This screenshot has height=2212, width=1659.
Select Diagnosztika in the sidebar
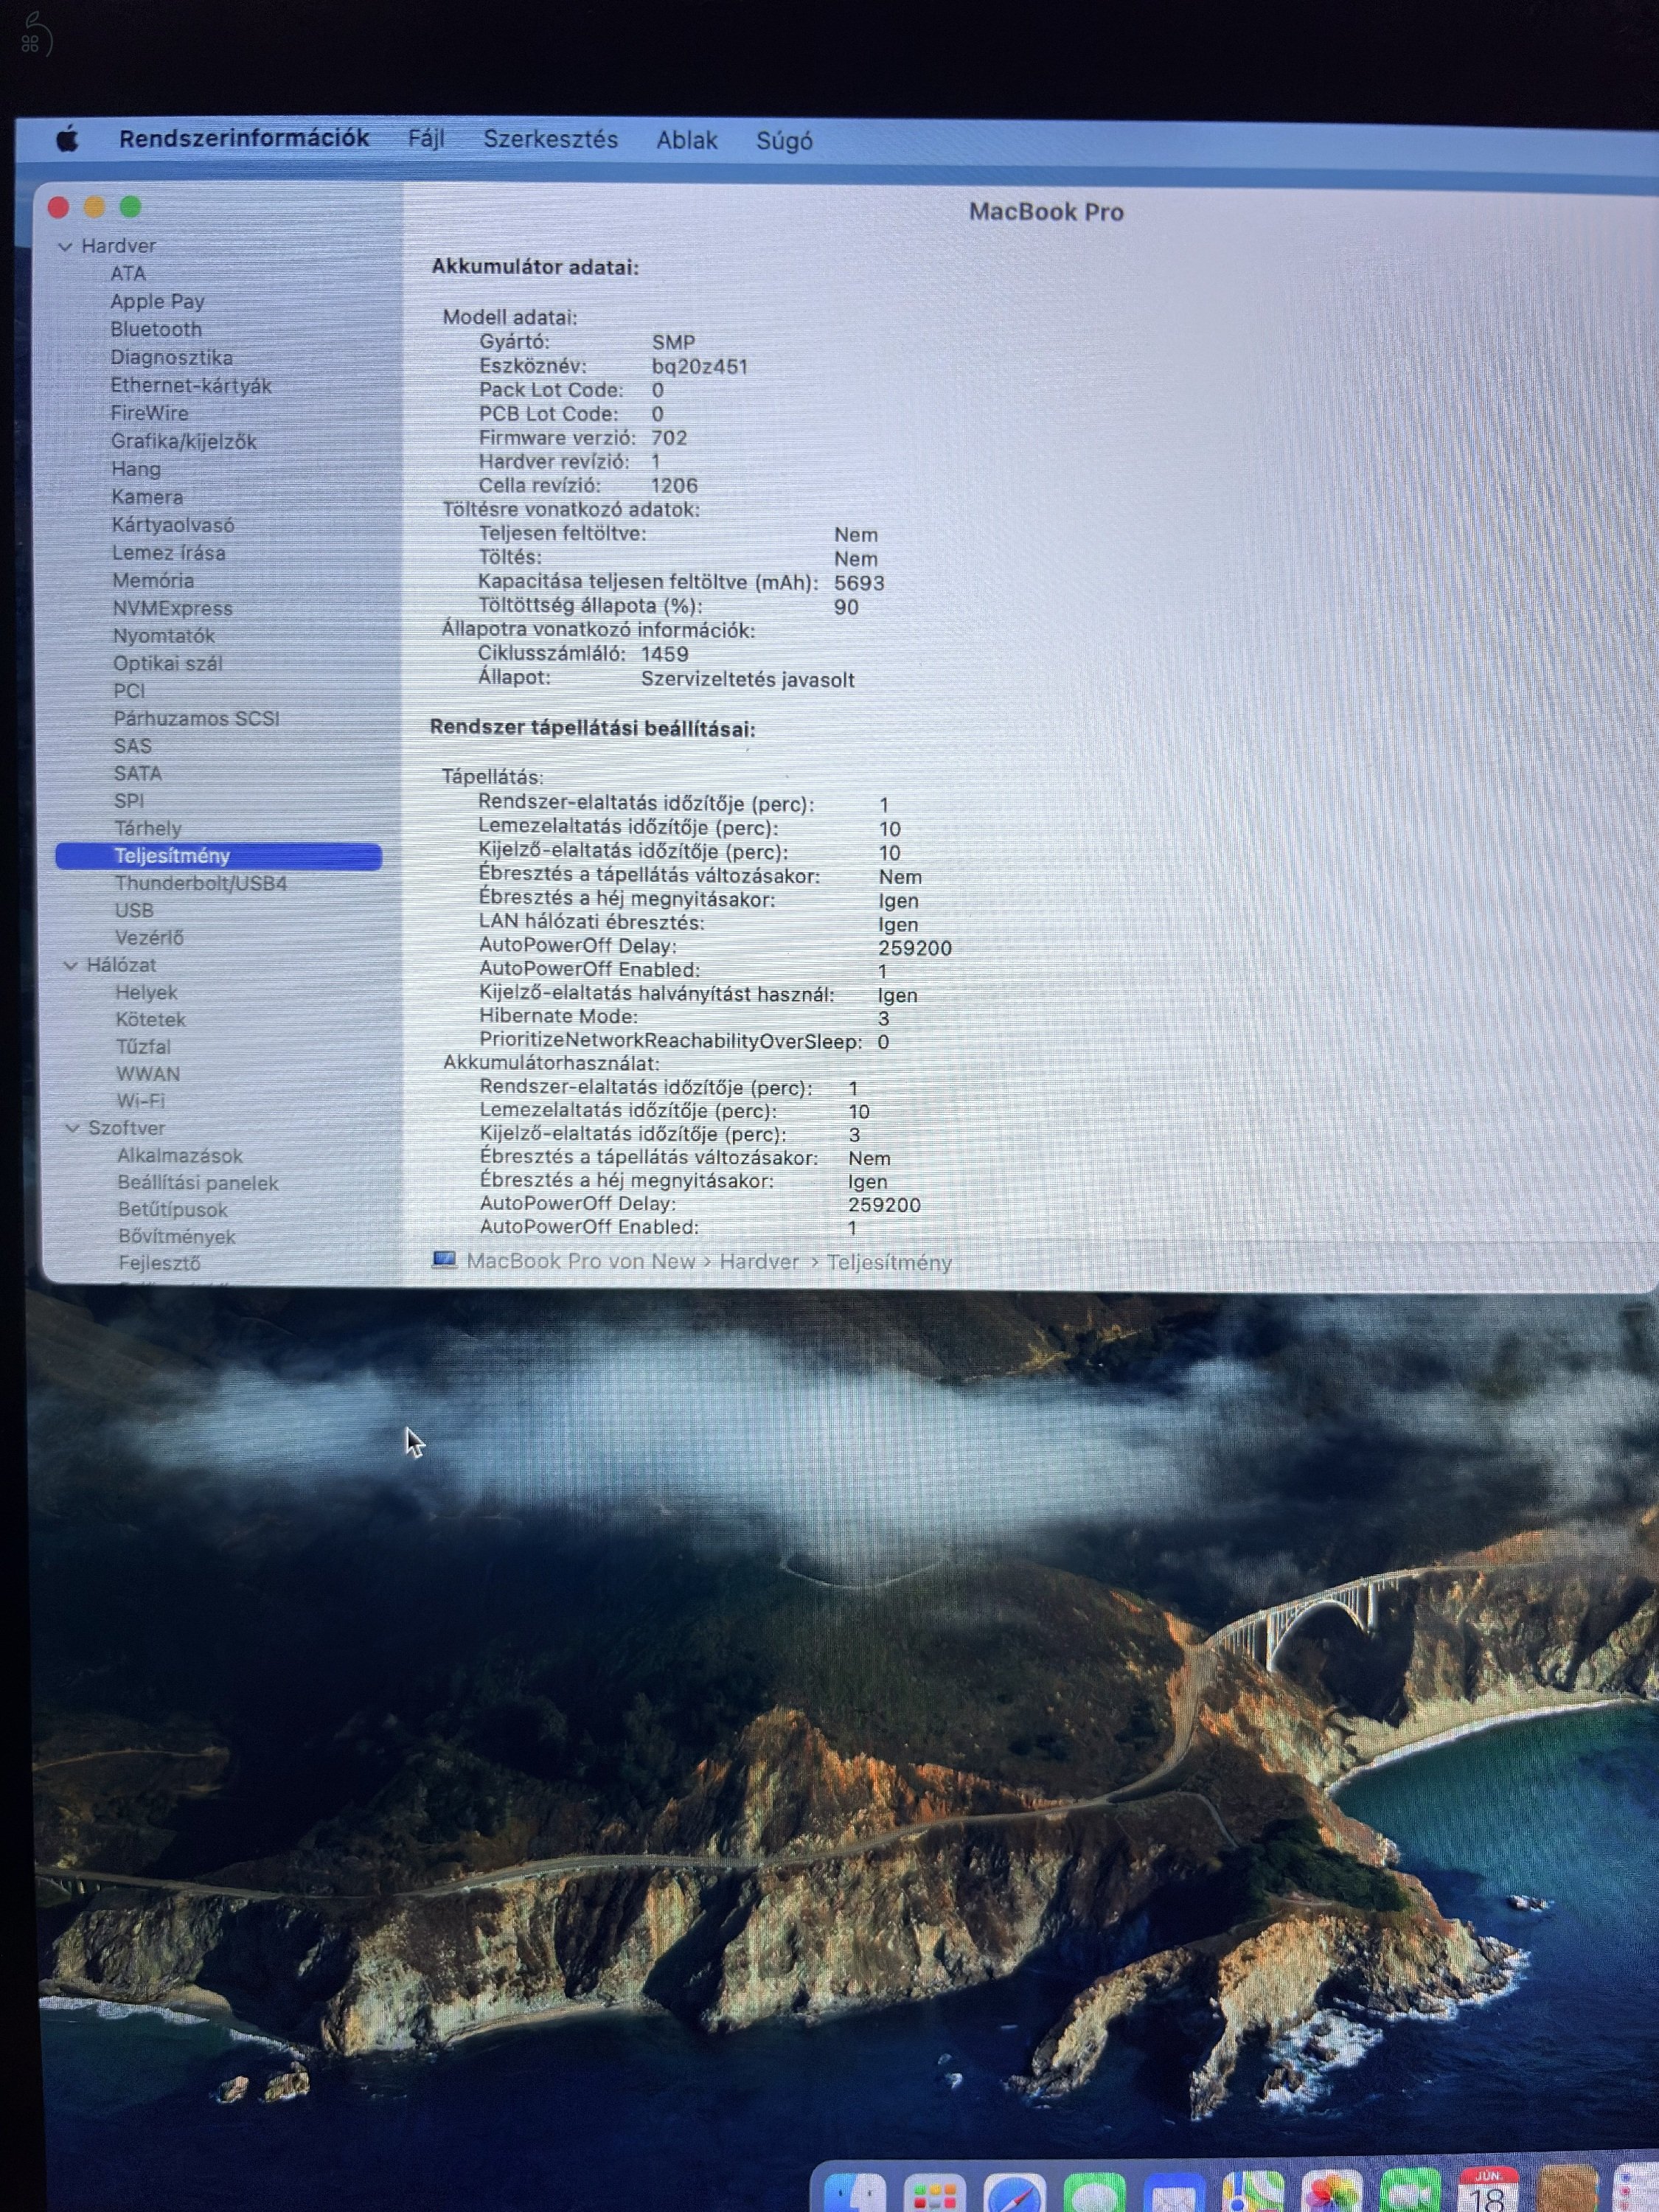(171, 357)
